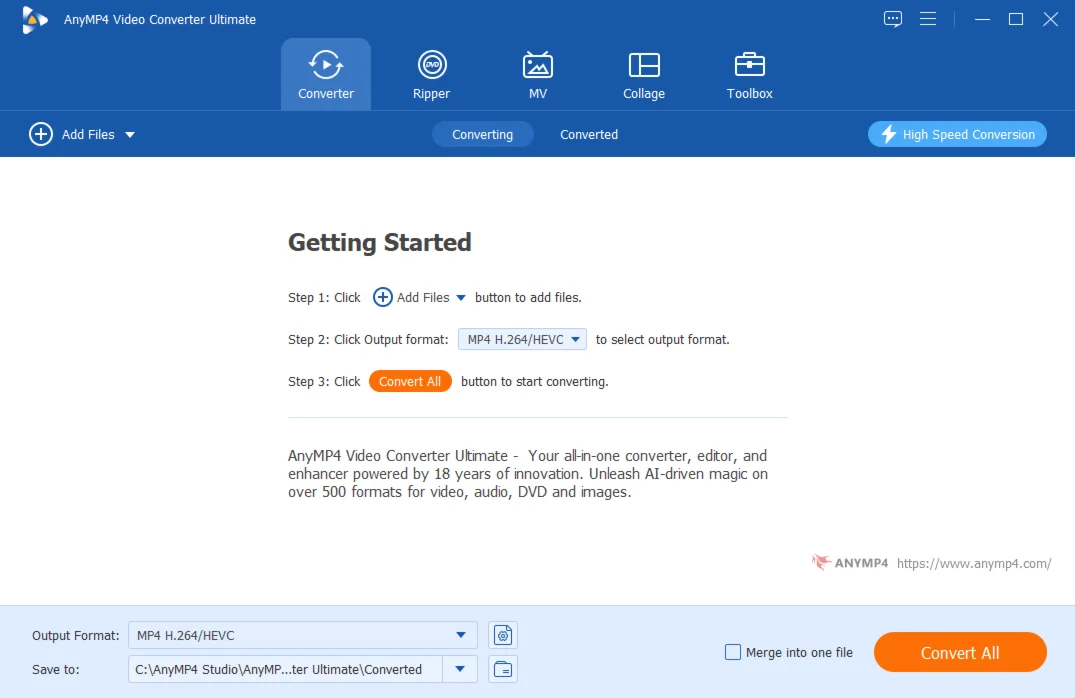Open output format settings gear icon
This screenshot has width=1075, height=698.
(x=503, y=635)
